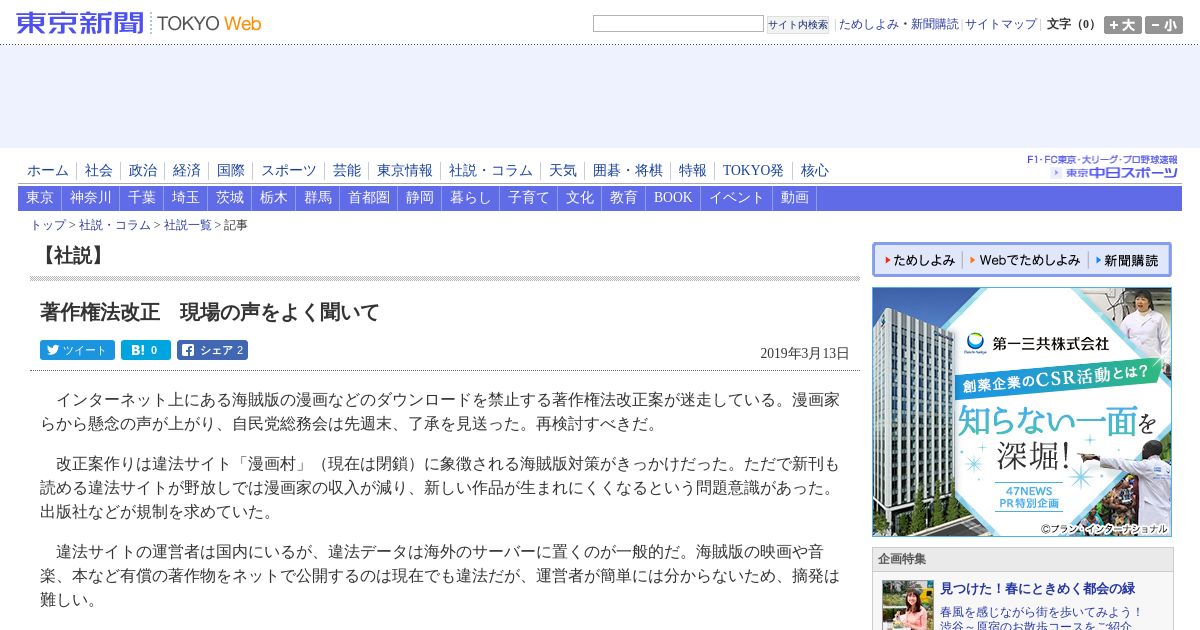Select the イベント tab
The image size is (1200, 630).
(737, 198)
